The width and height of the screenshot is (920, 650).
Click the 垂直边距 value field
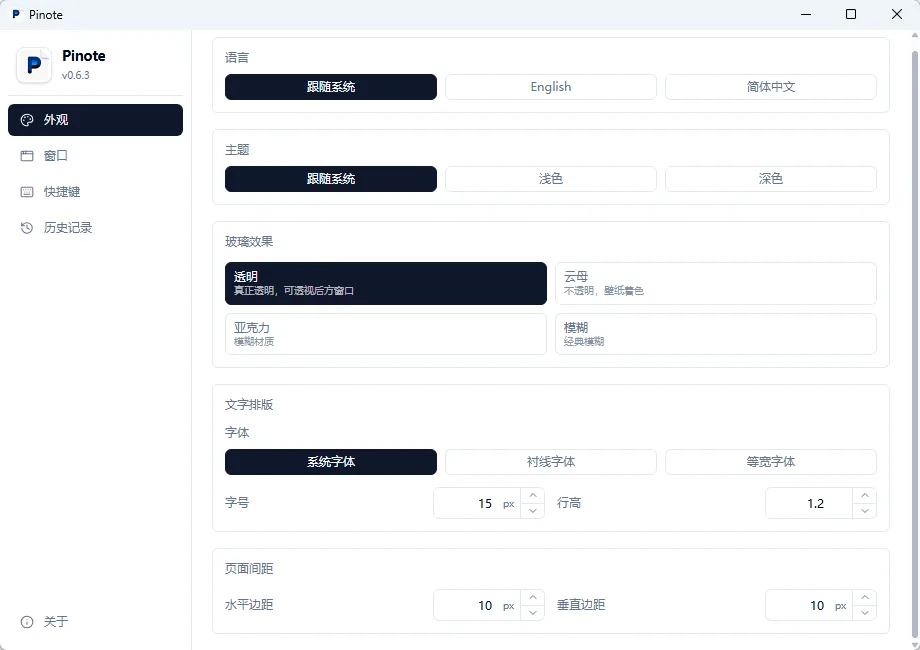[809, 605]
